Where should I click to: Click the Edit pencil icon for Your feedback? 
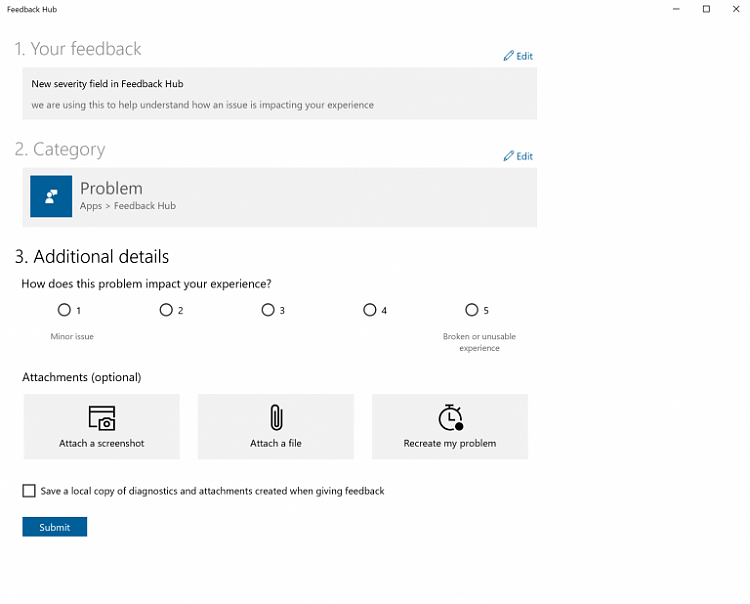508,56
